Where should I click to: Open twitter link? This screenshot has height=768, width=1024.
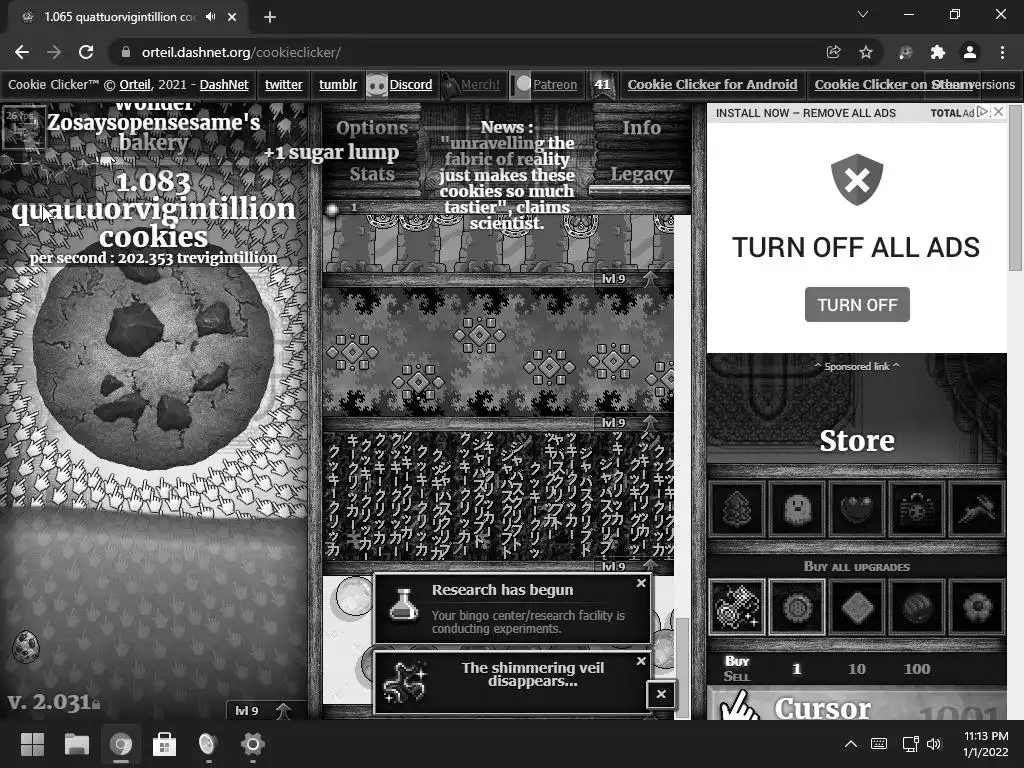pyautogui.click(x=283, y=85)
